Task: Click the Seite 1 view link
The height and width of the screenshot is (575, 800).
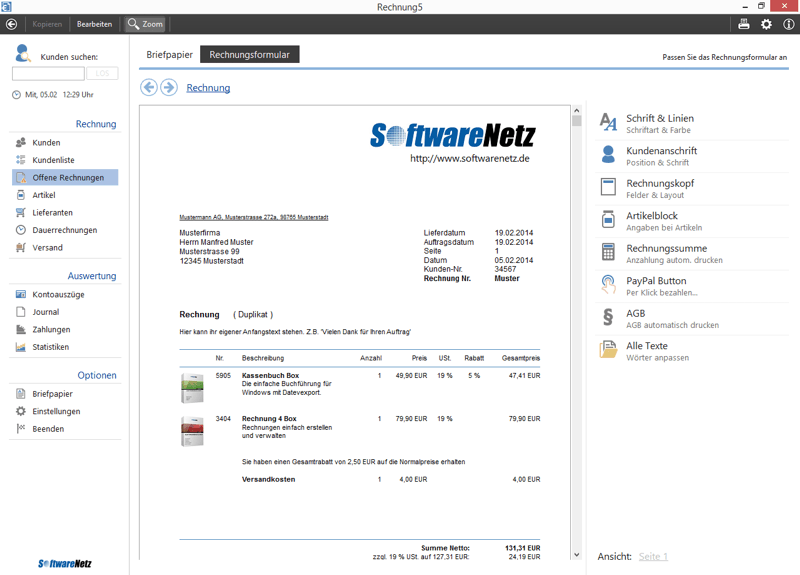Action: 653,557
